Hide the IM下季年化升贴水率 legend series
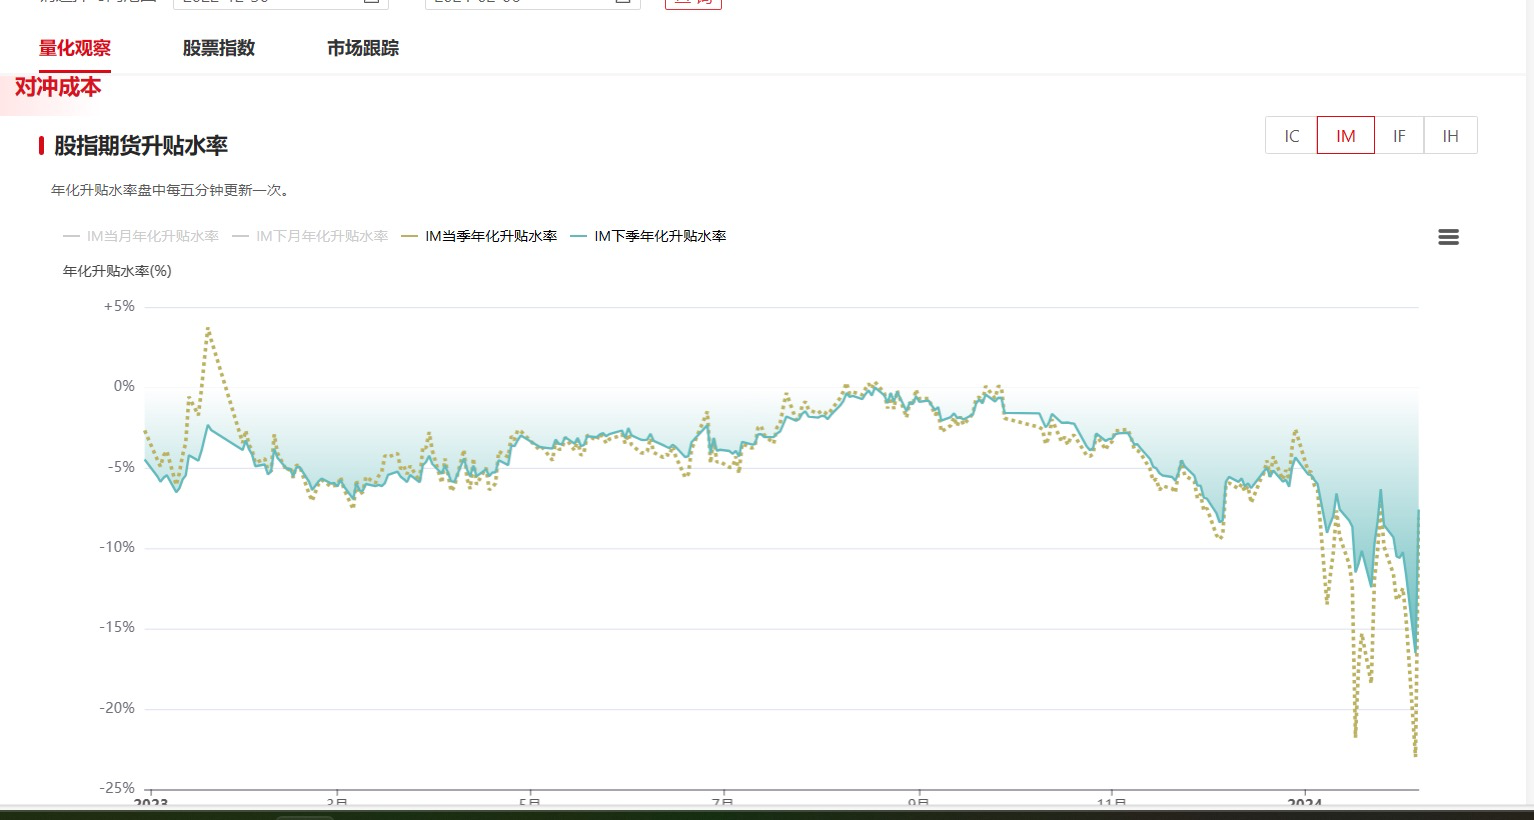This screenshot has width=1534, height=820. pos(648,236)
